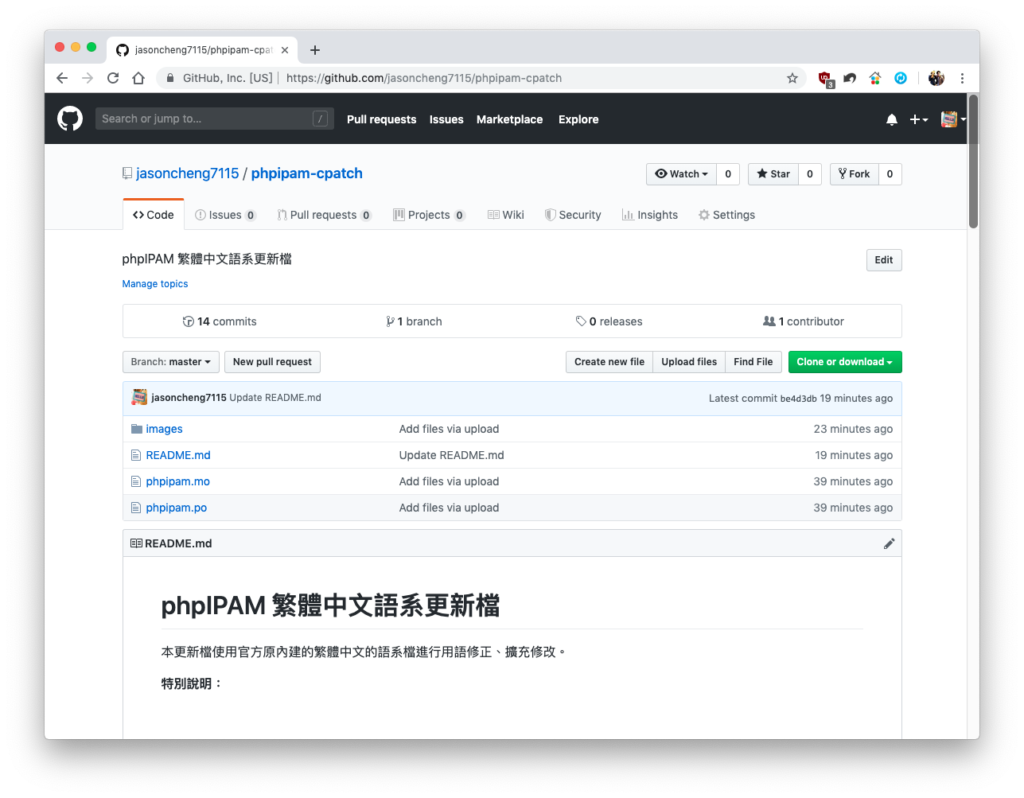Open the notifications bell

(891, 120)
